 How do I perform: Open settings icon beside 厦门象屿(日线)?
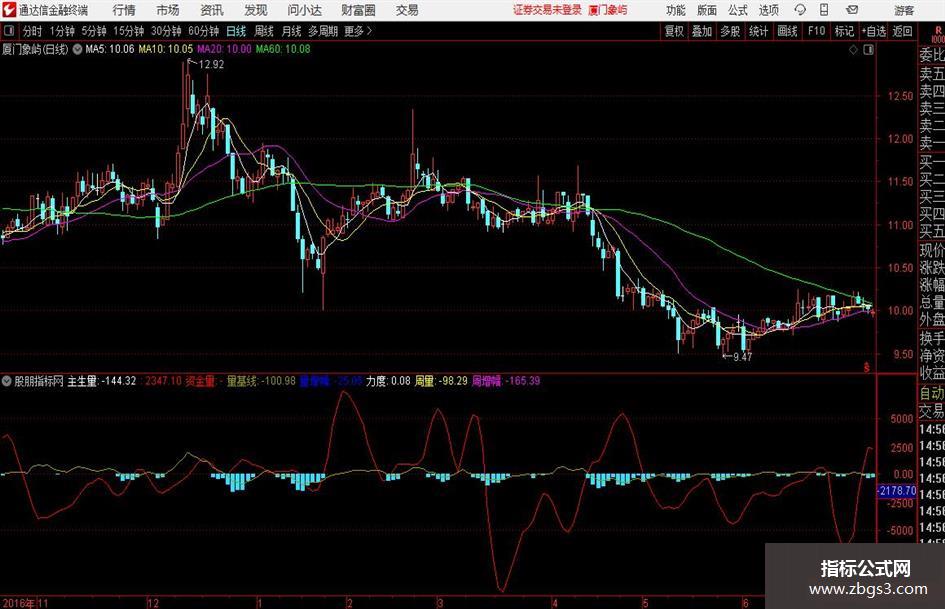point(78,49)
